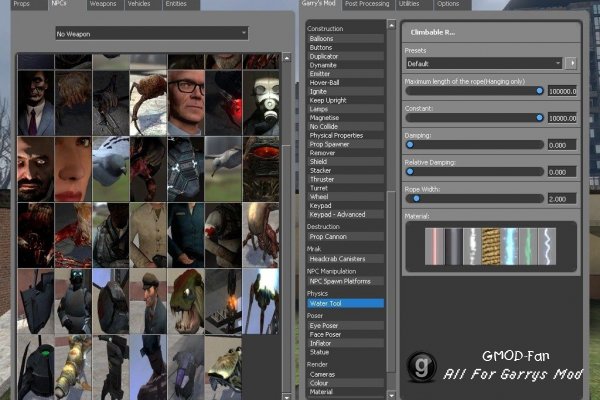Screen dimensions: 600x400
Task: Spawn the NPC thumbnail showing an orange flame
Action: pyautogui.click(x=223, y=301)
